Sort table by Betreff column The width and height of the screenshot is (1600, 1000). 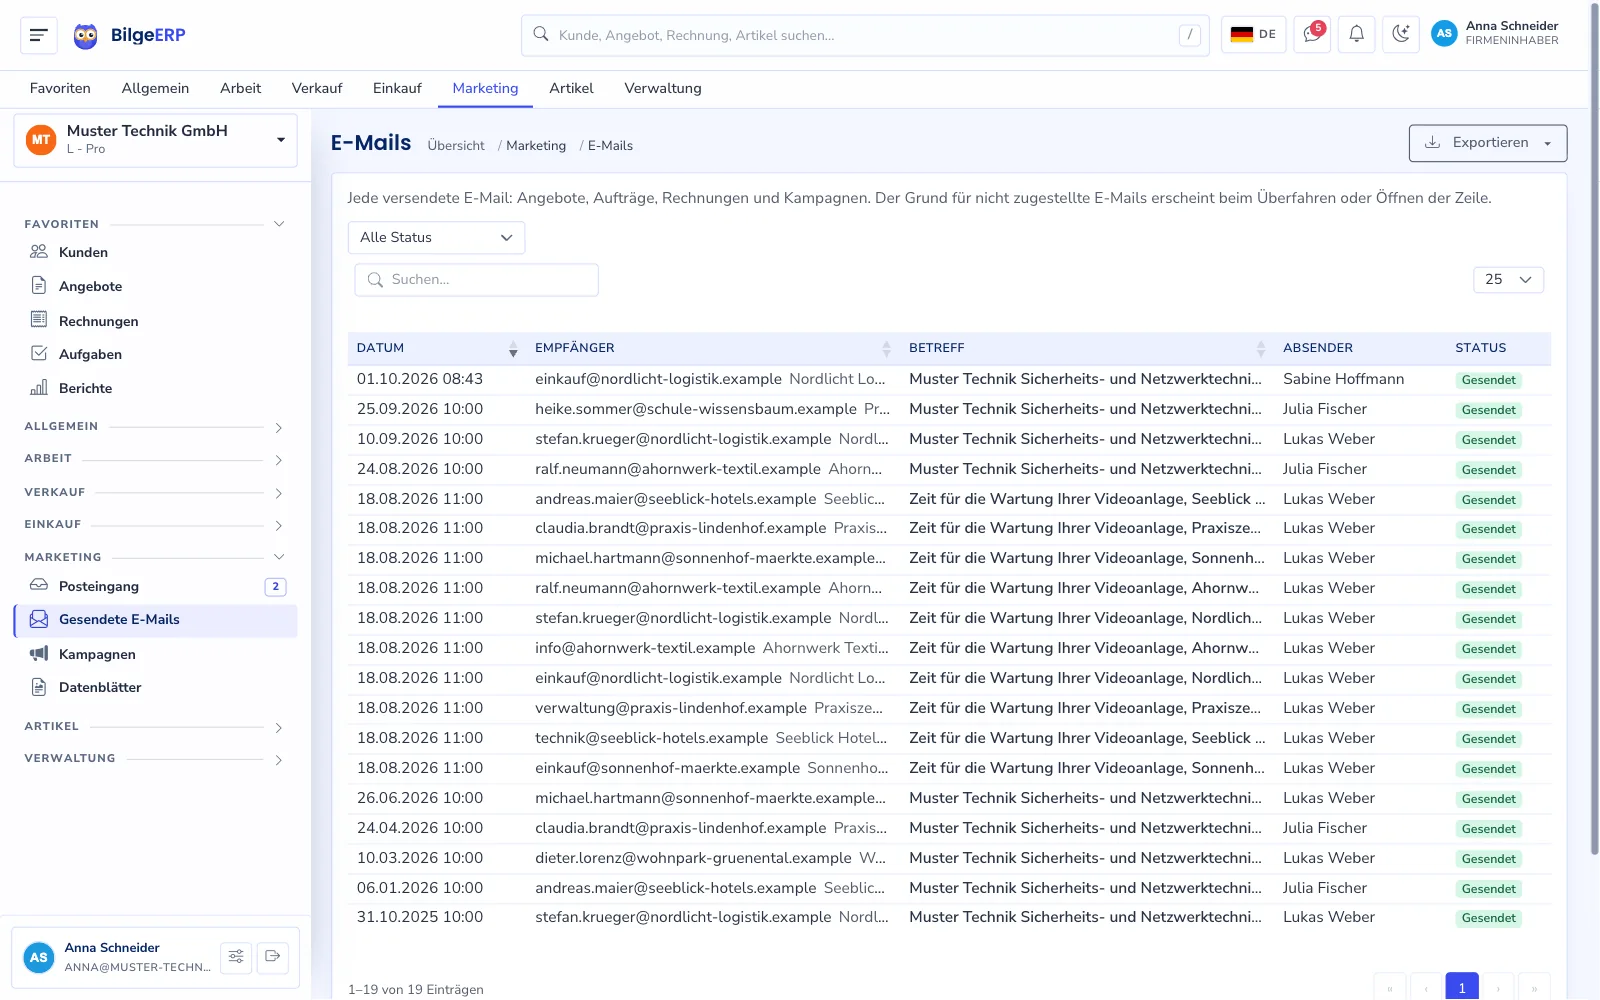[x=1087, y=348]
